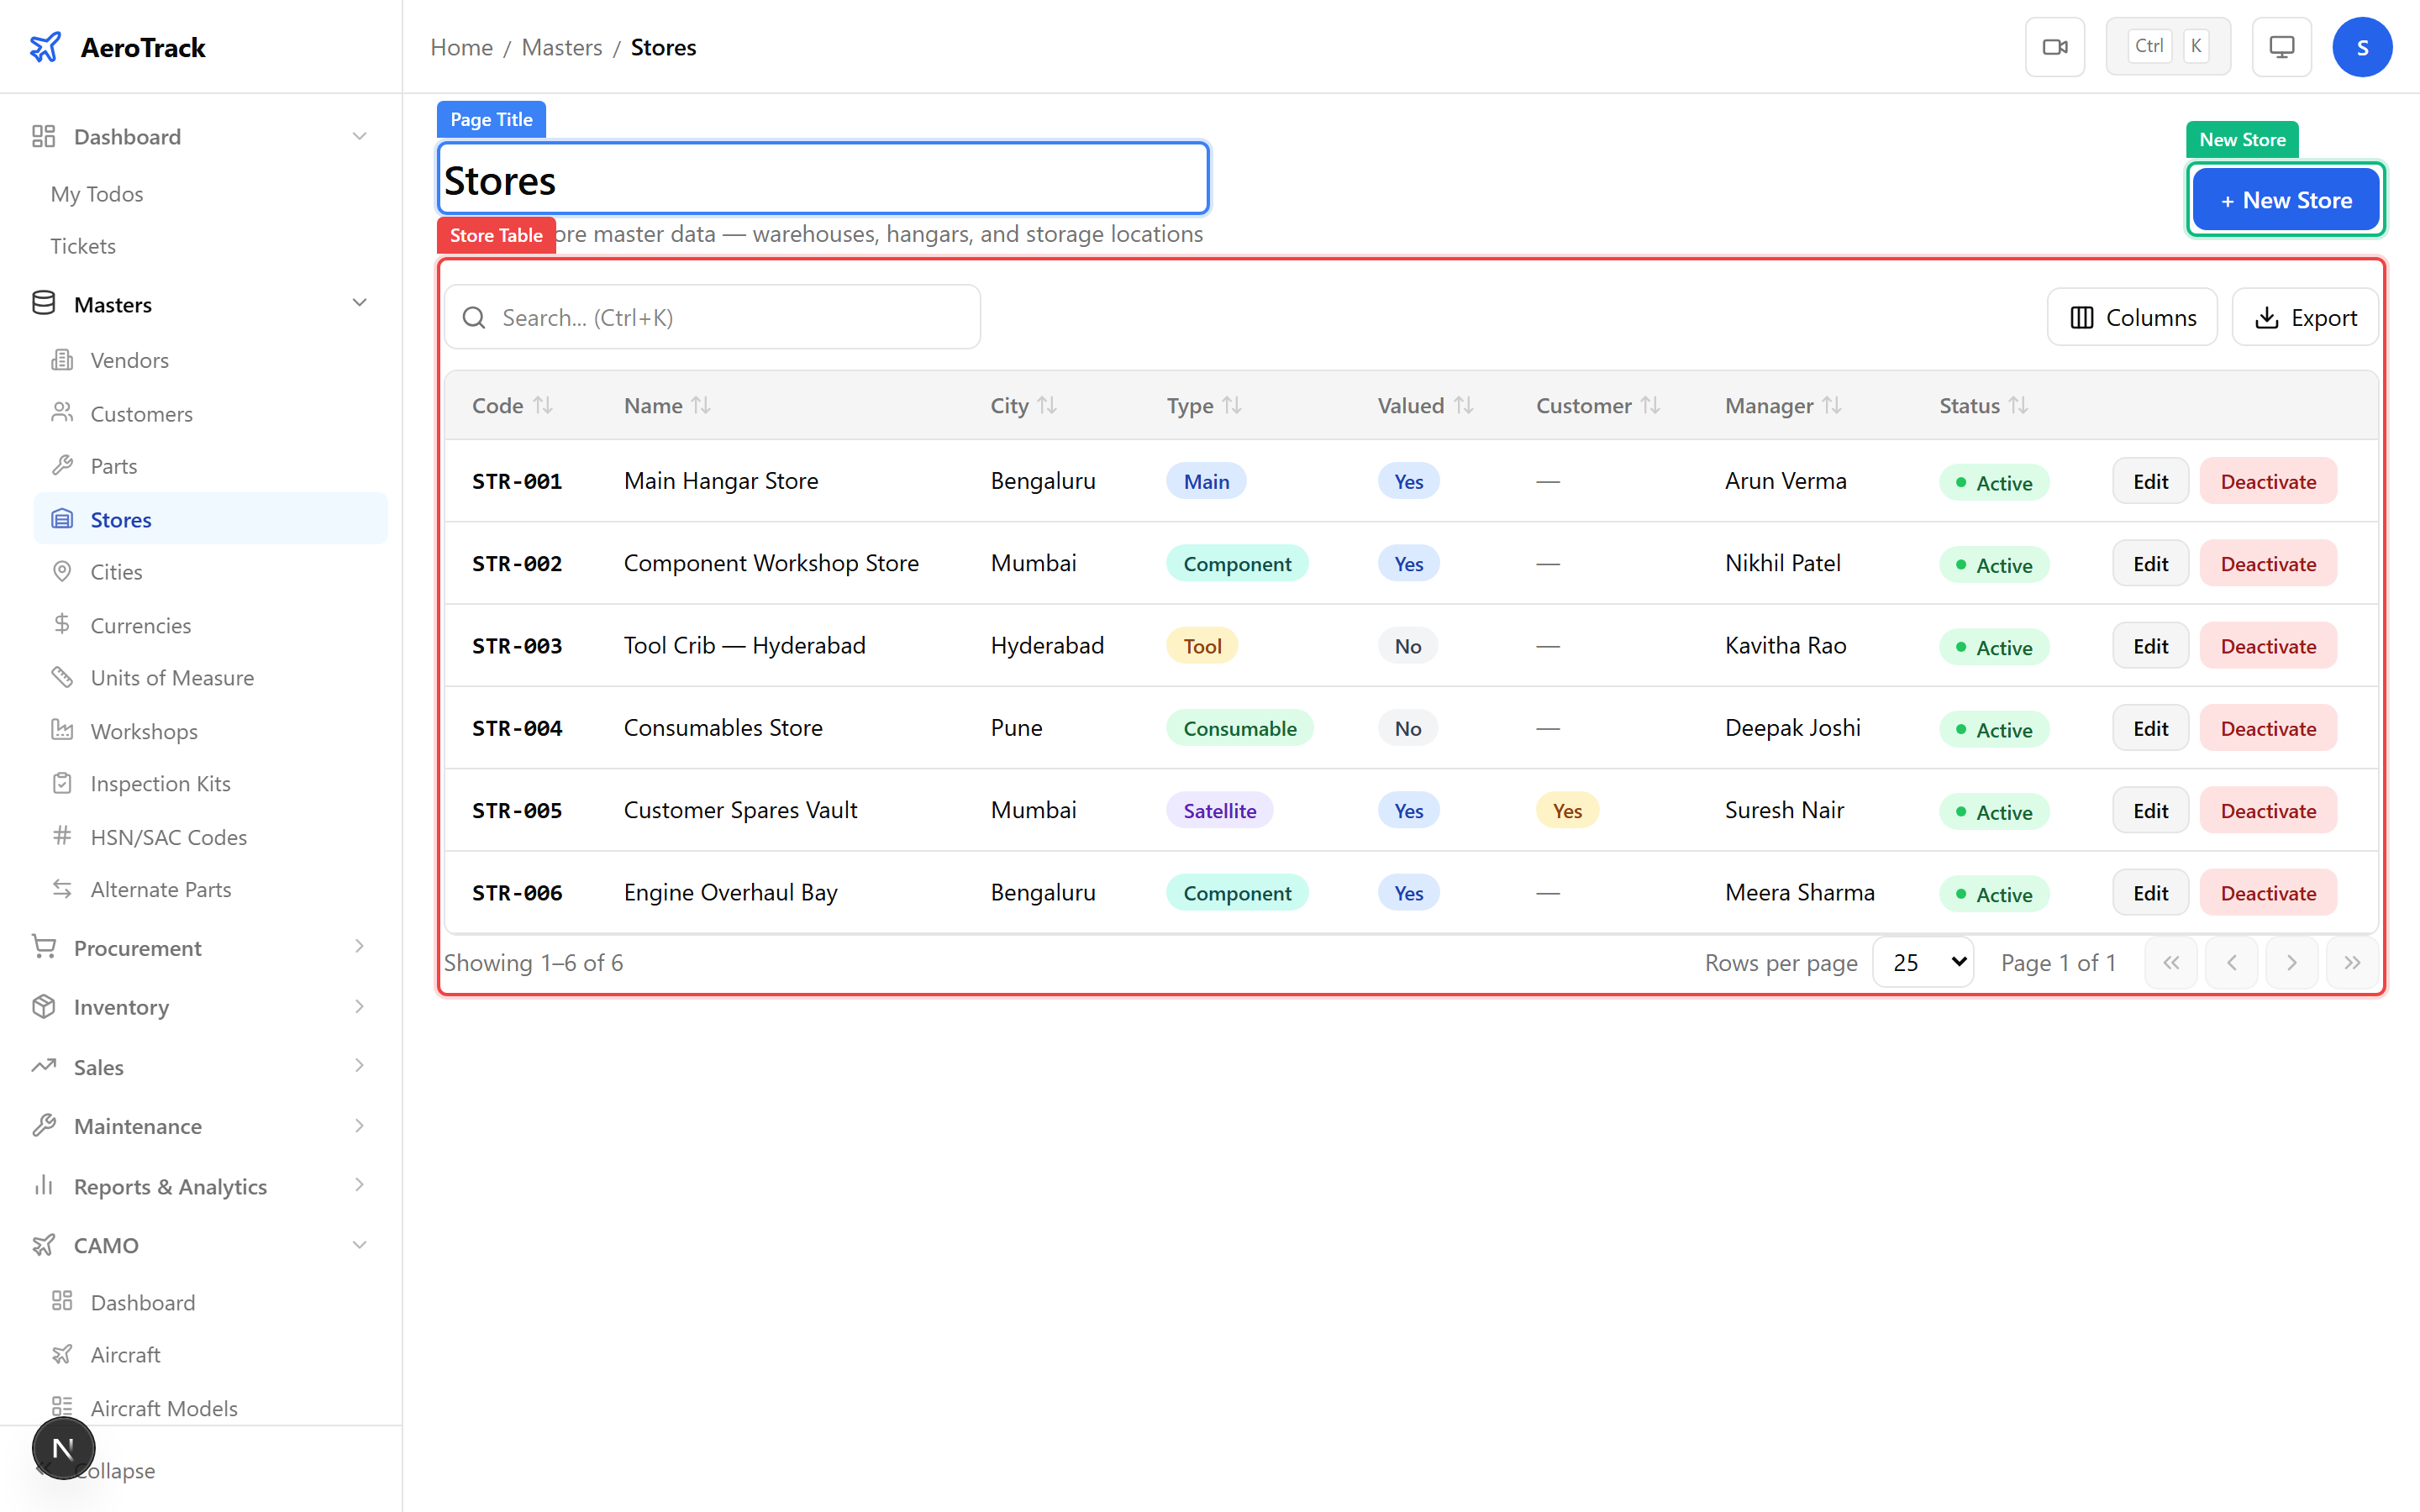Click the + New Store button

point(2286,199)
